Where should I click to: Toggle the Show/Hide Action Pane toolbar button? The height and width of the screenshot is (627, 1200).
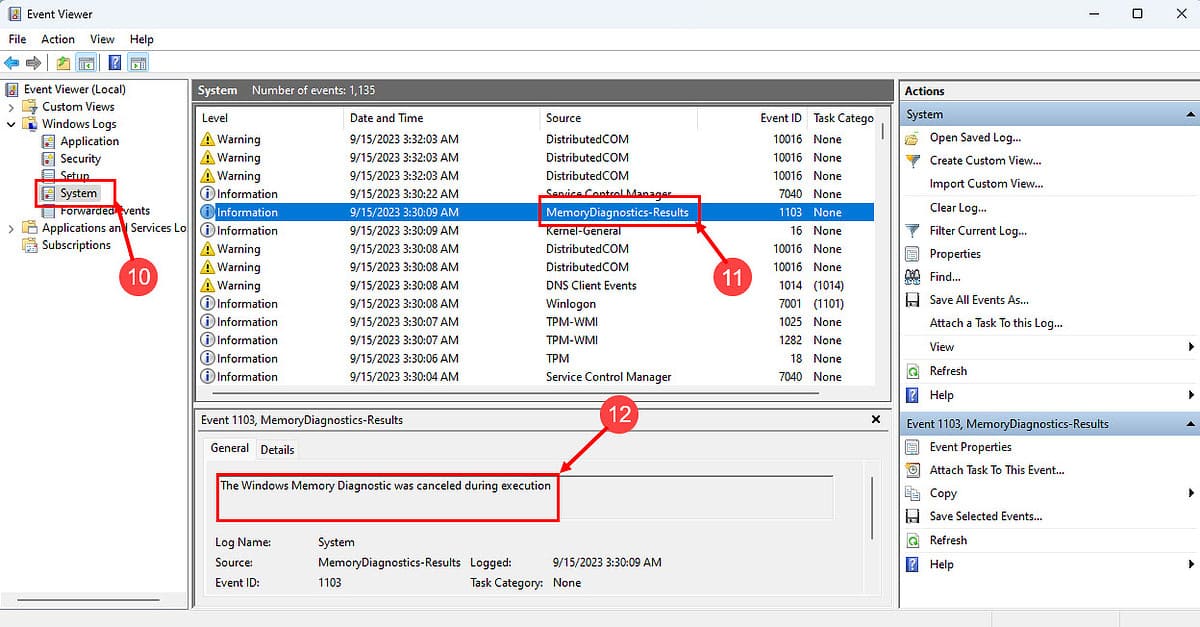[x=138, y=62]
